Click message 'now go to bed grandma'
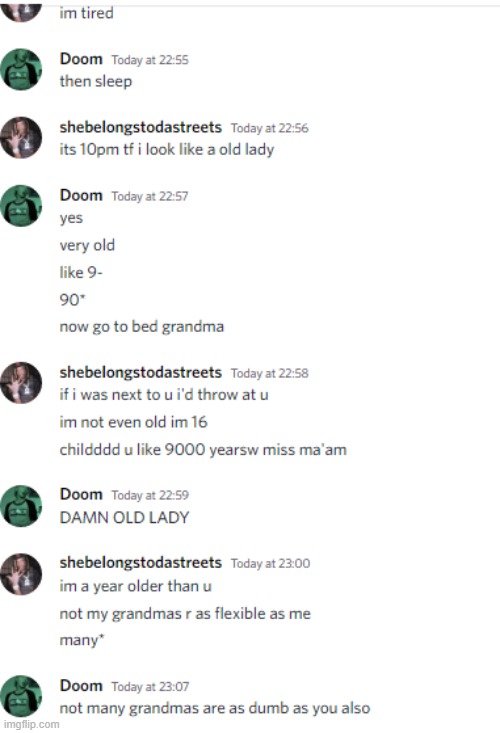Screen dimensions: 500x733 (x=142, y=326)
